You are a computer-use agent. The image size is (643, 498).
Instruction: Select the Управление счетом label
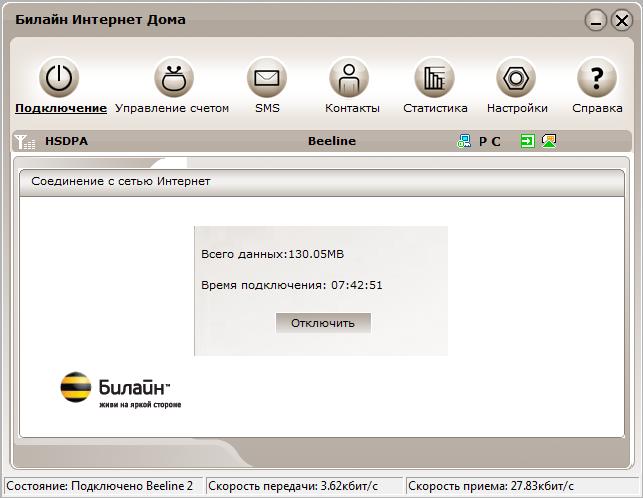[x=172, y=108]
